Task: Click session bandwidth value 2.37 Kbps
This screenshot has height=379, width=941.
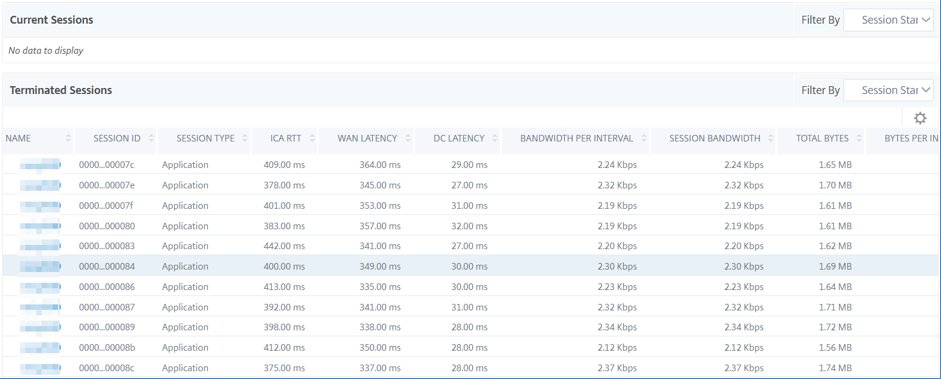Action: point(744,368)
